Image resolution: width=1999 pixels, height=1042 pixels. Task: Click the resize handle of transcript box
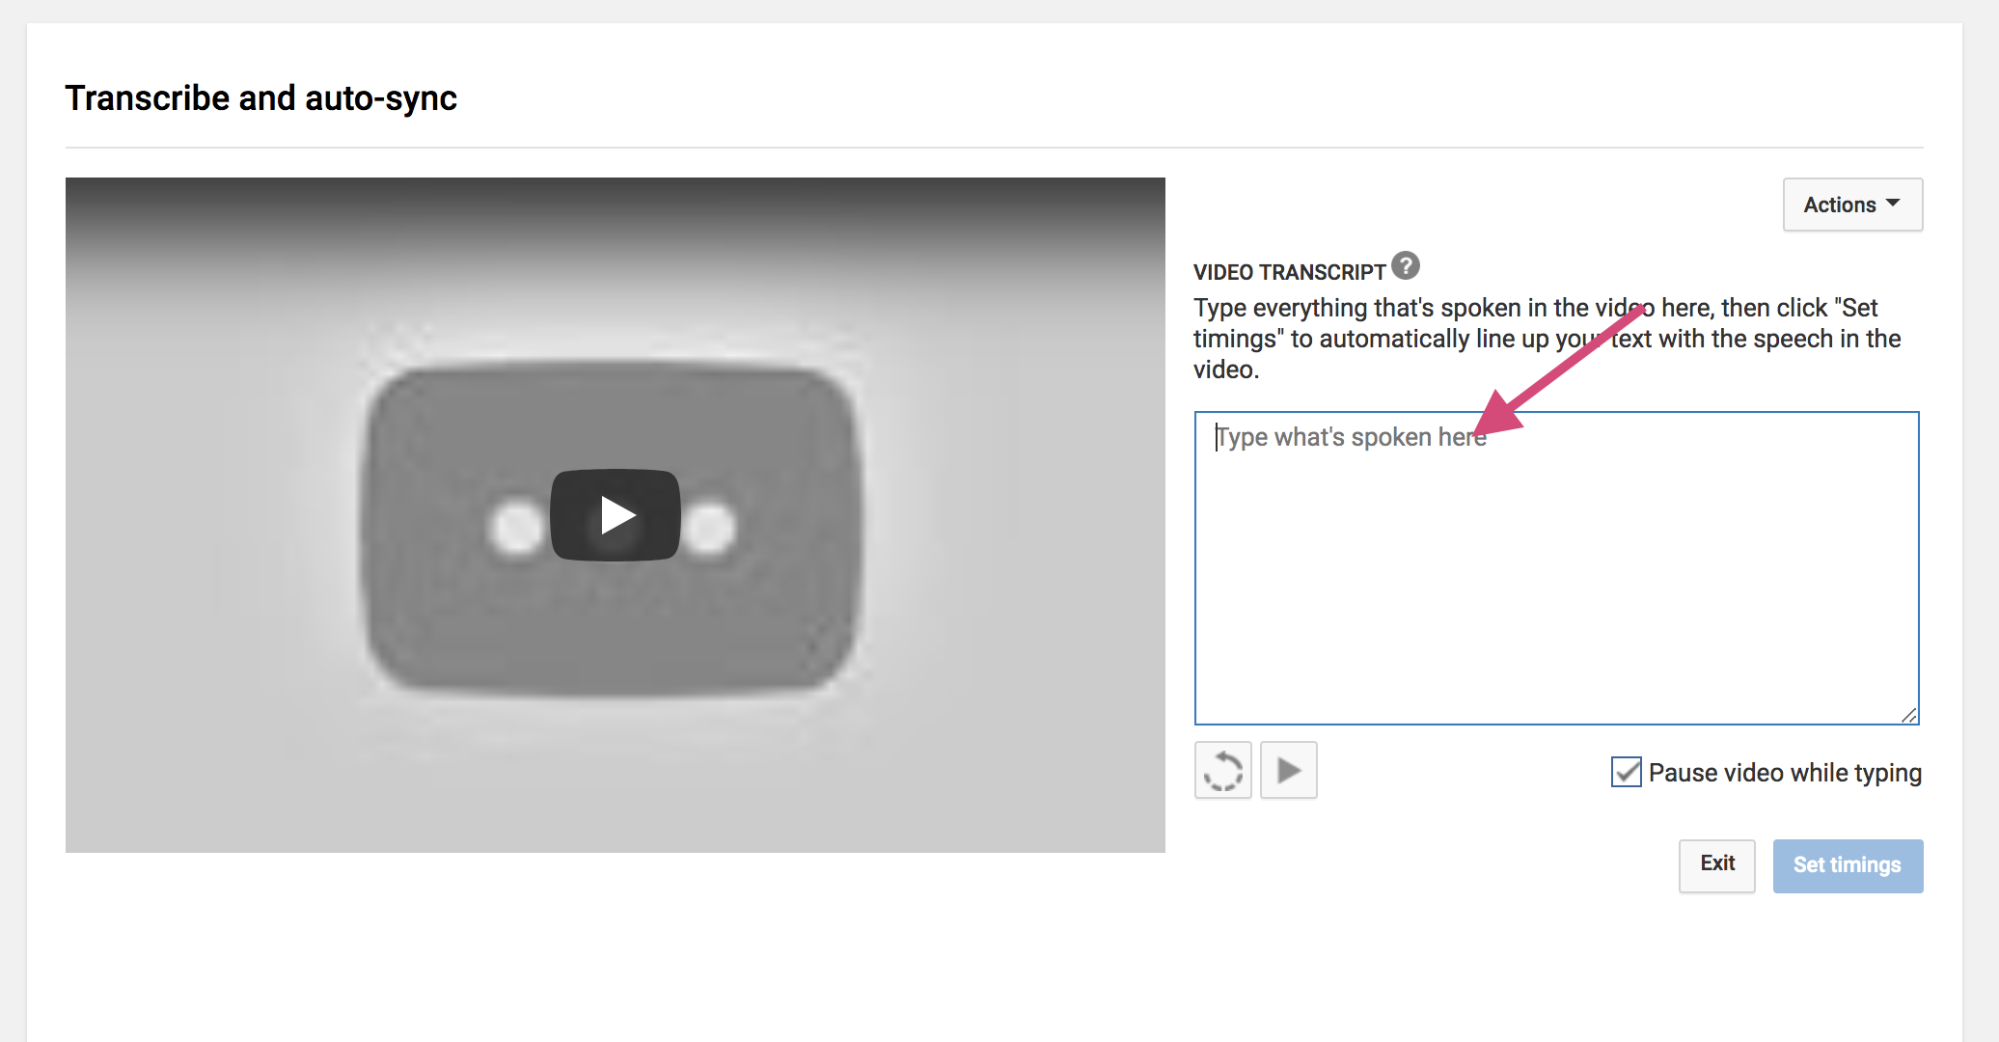pyautogui.click(x=1908, y=714)
